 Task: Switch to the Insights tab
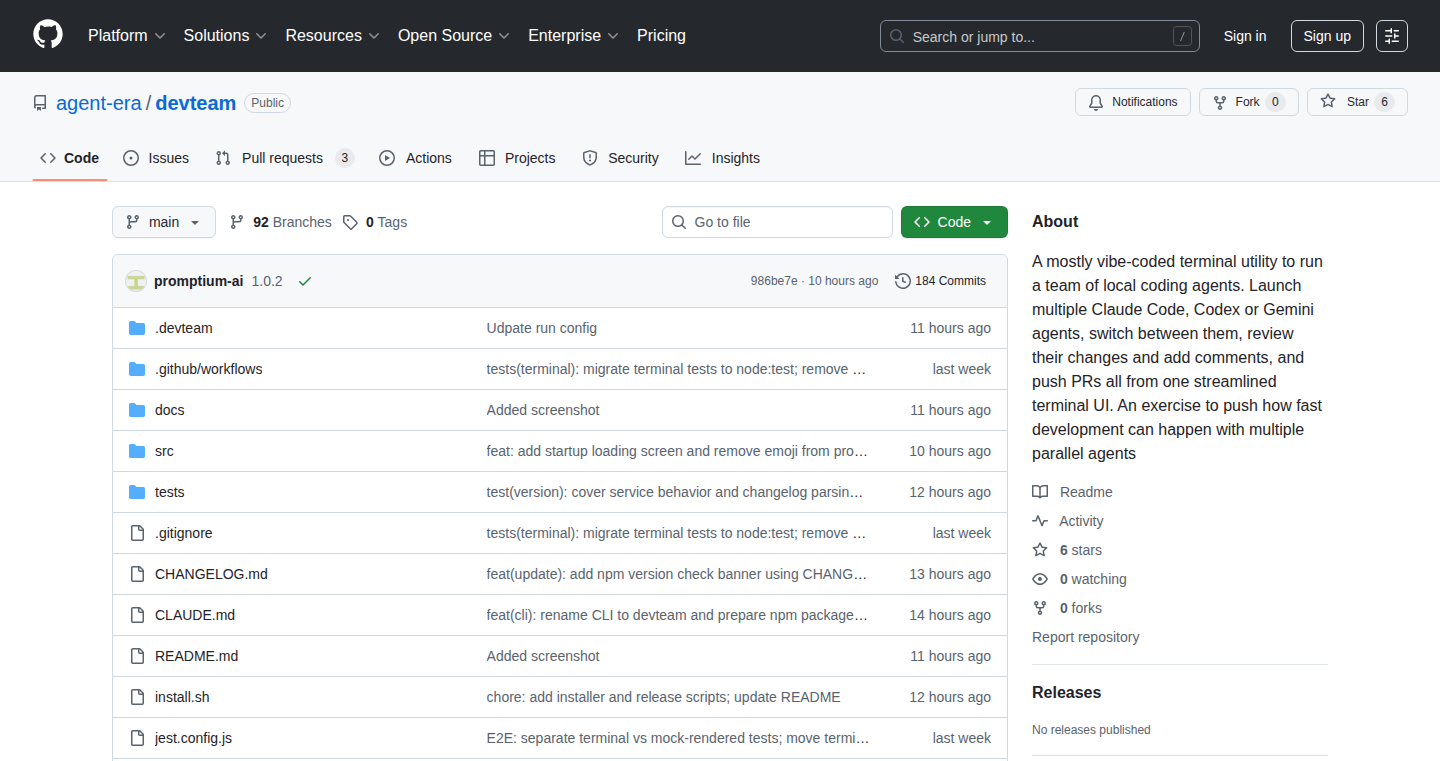coord(722,158)
